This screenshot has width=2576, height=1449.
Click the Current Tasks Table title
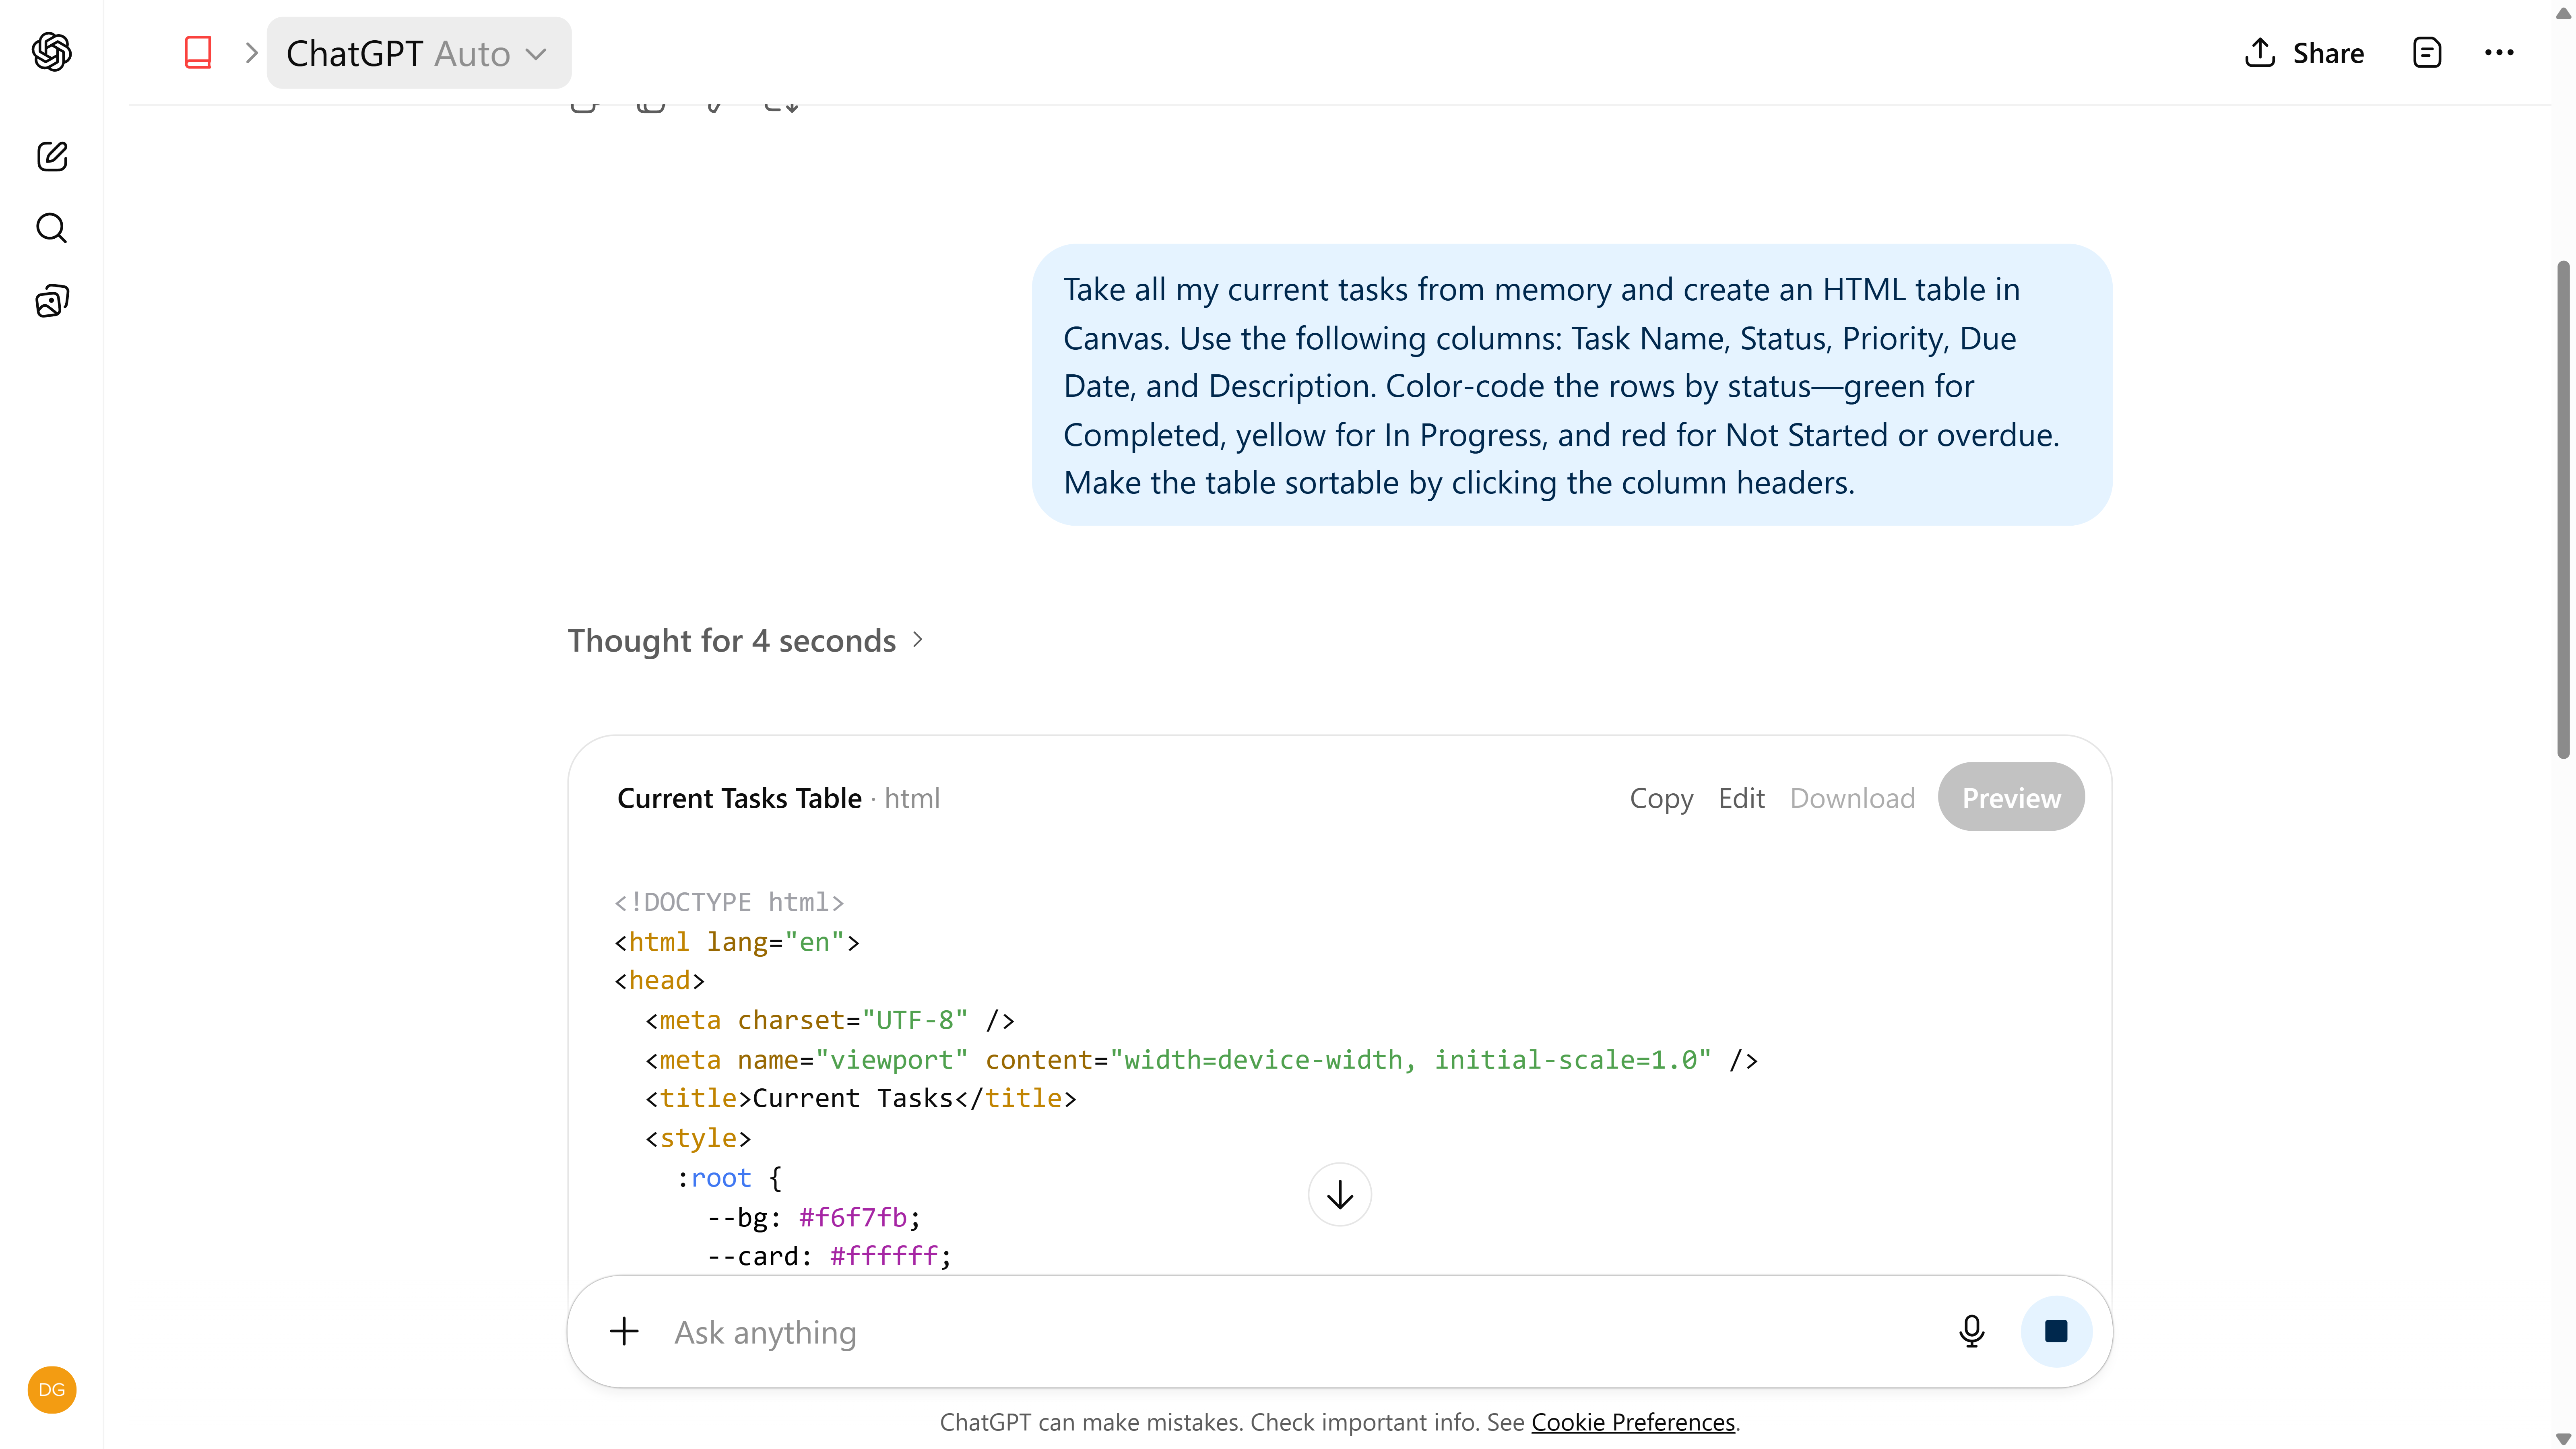(x=739, y=798)
